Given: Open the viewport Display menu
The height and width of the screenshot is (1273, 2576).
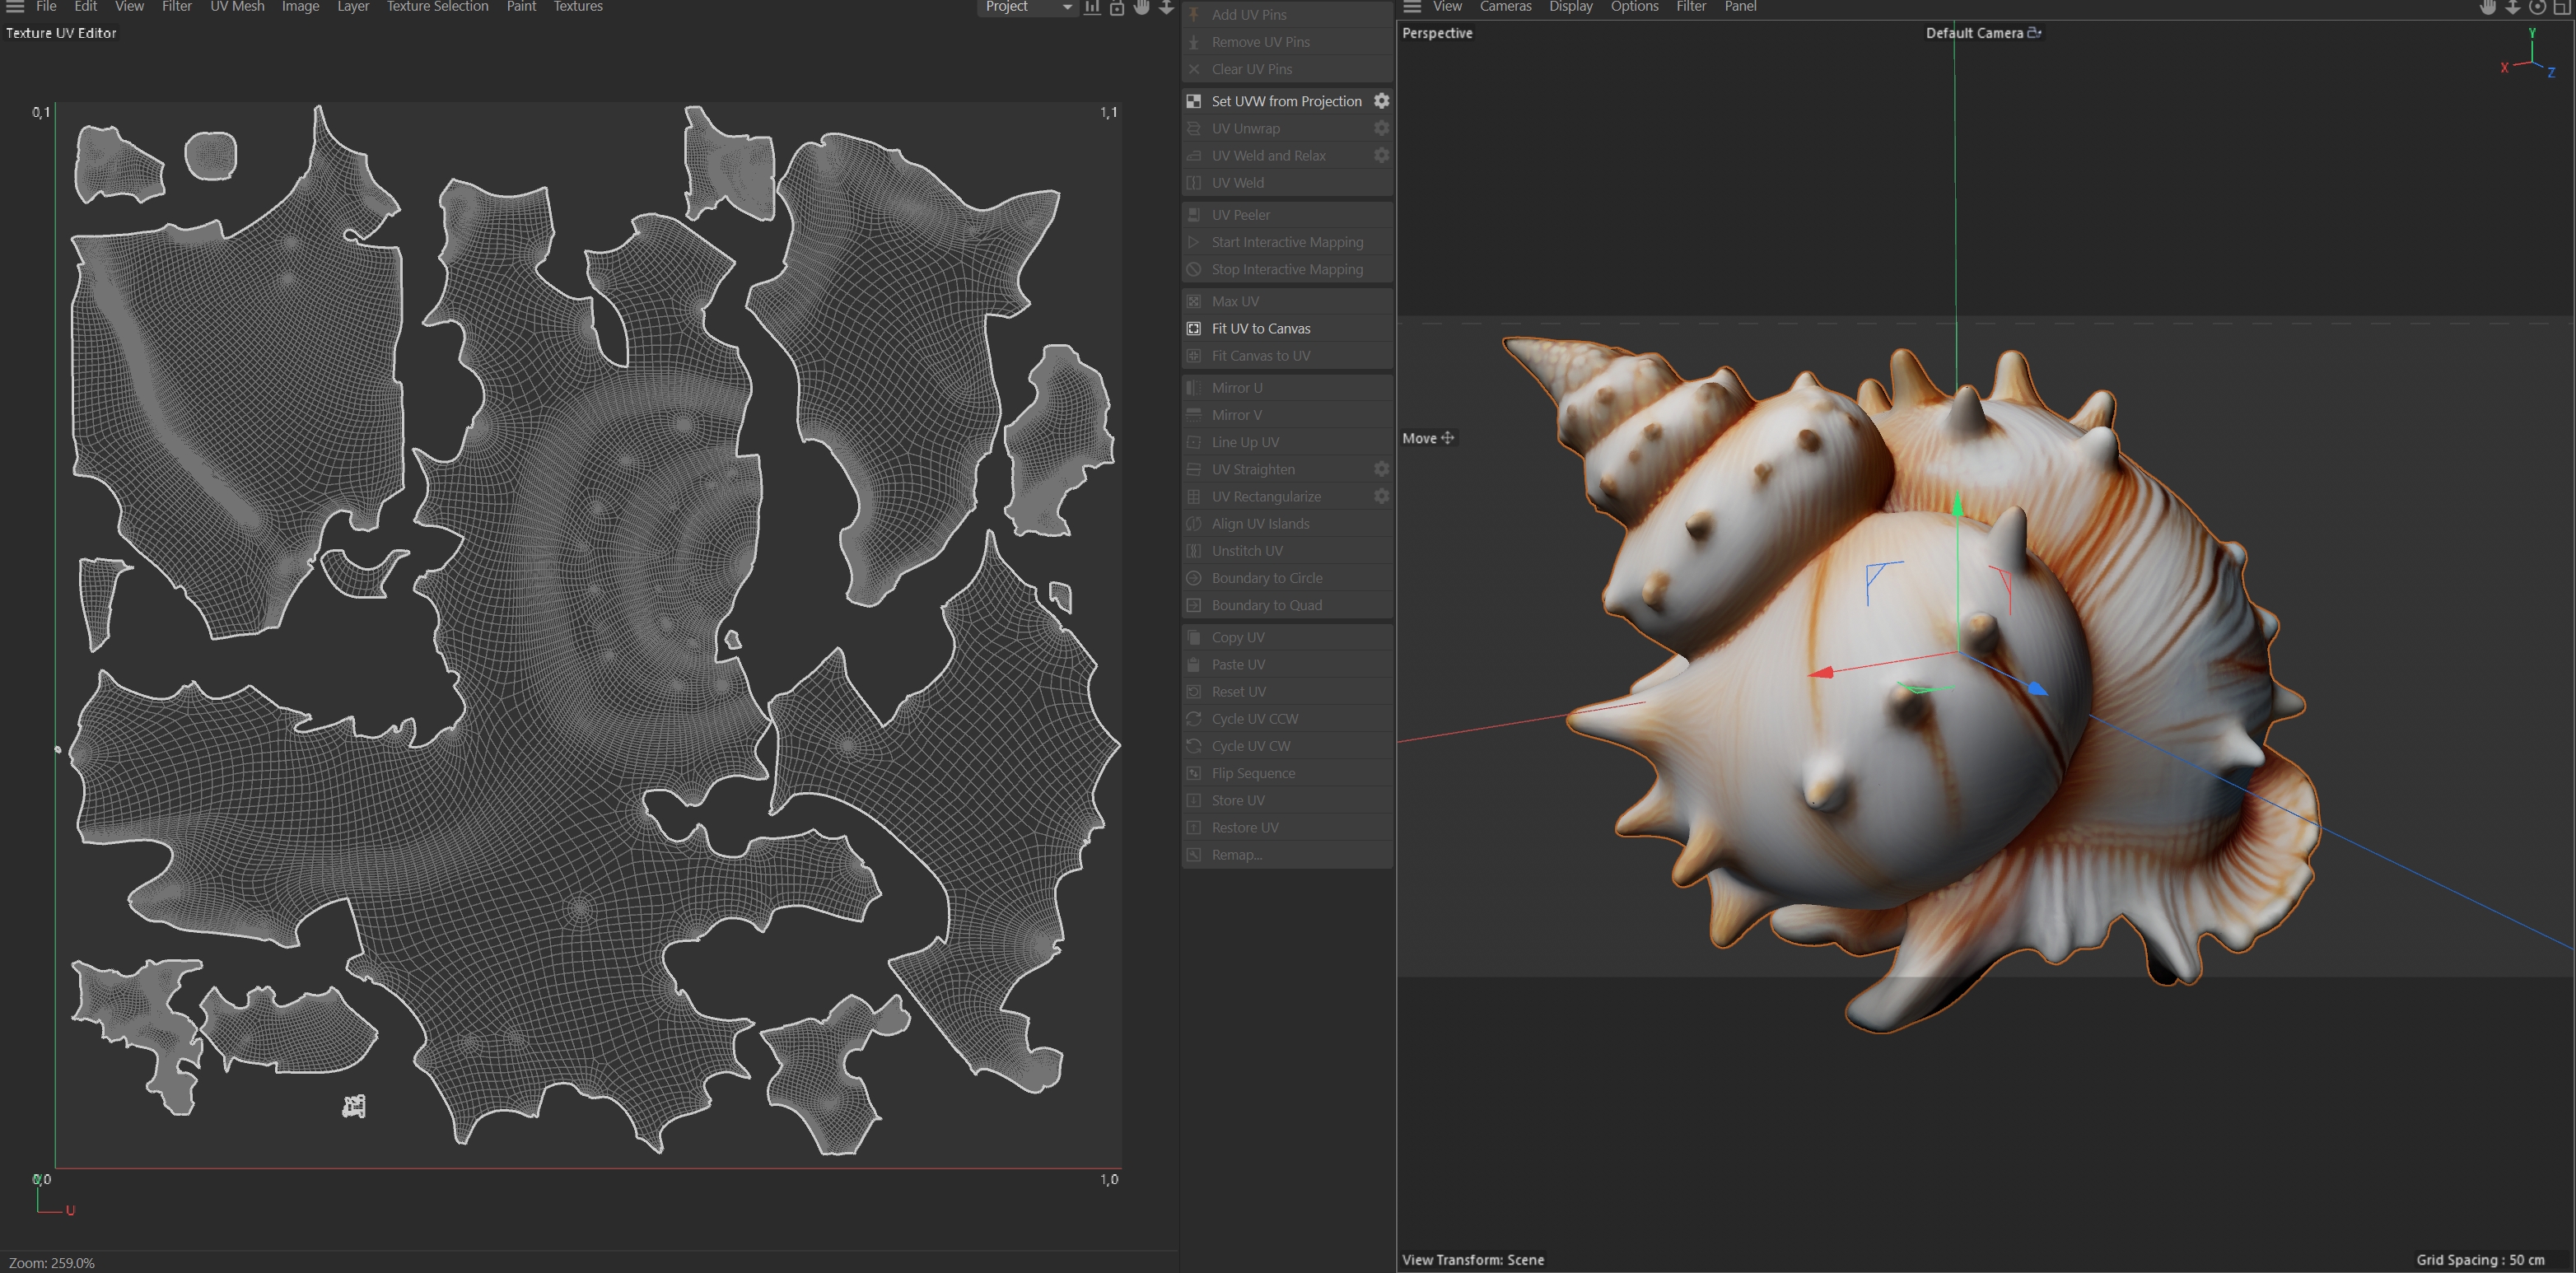Looking at the screenshot, I should [1570, 6].
